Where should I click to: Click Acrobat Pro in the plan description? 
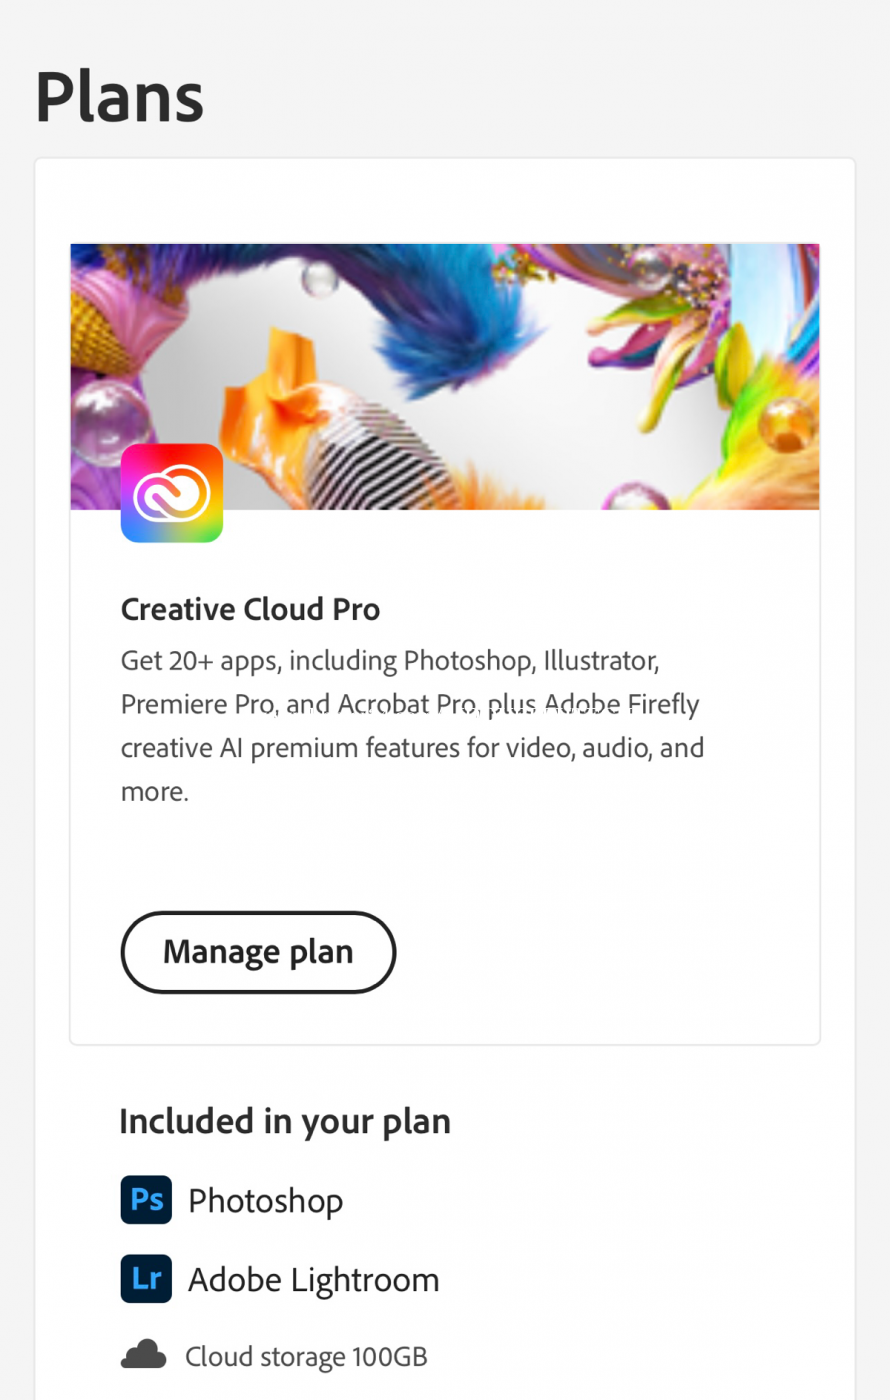tap(406, 705)
